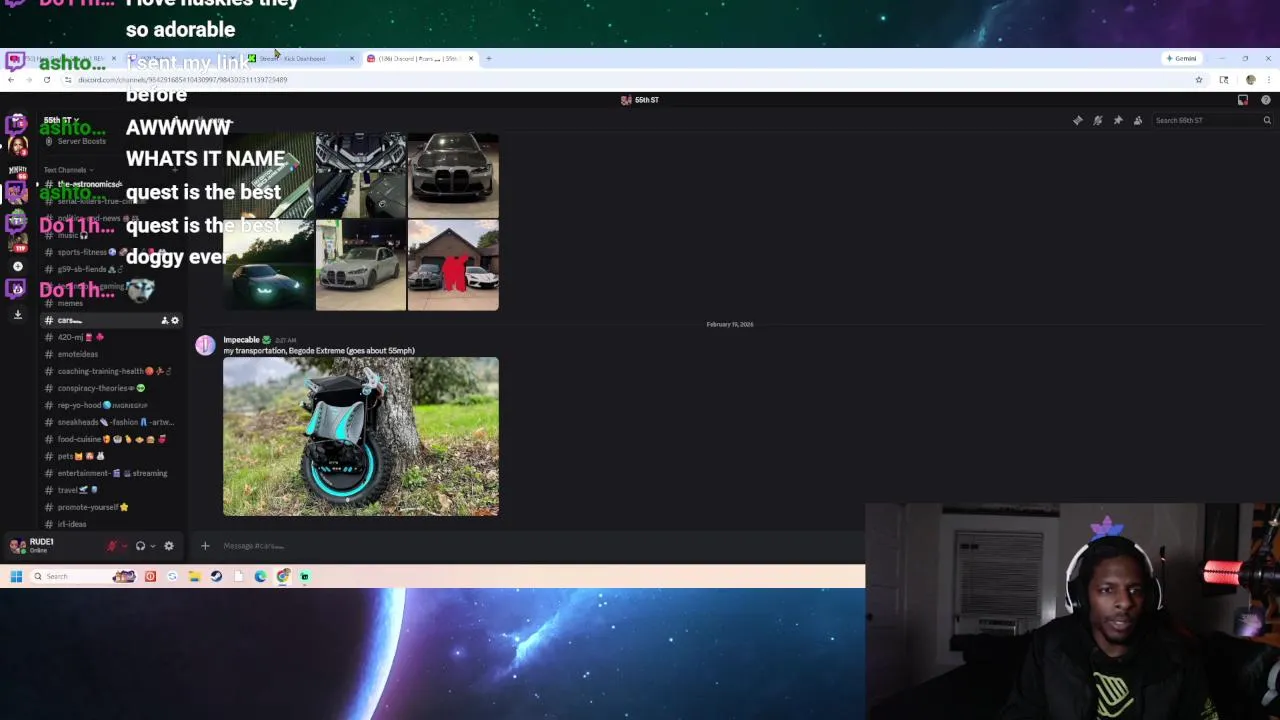Open the sports-fitness channel
Viewport: 1280px width, 720px height.
pos(110,252)
